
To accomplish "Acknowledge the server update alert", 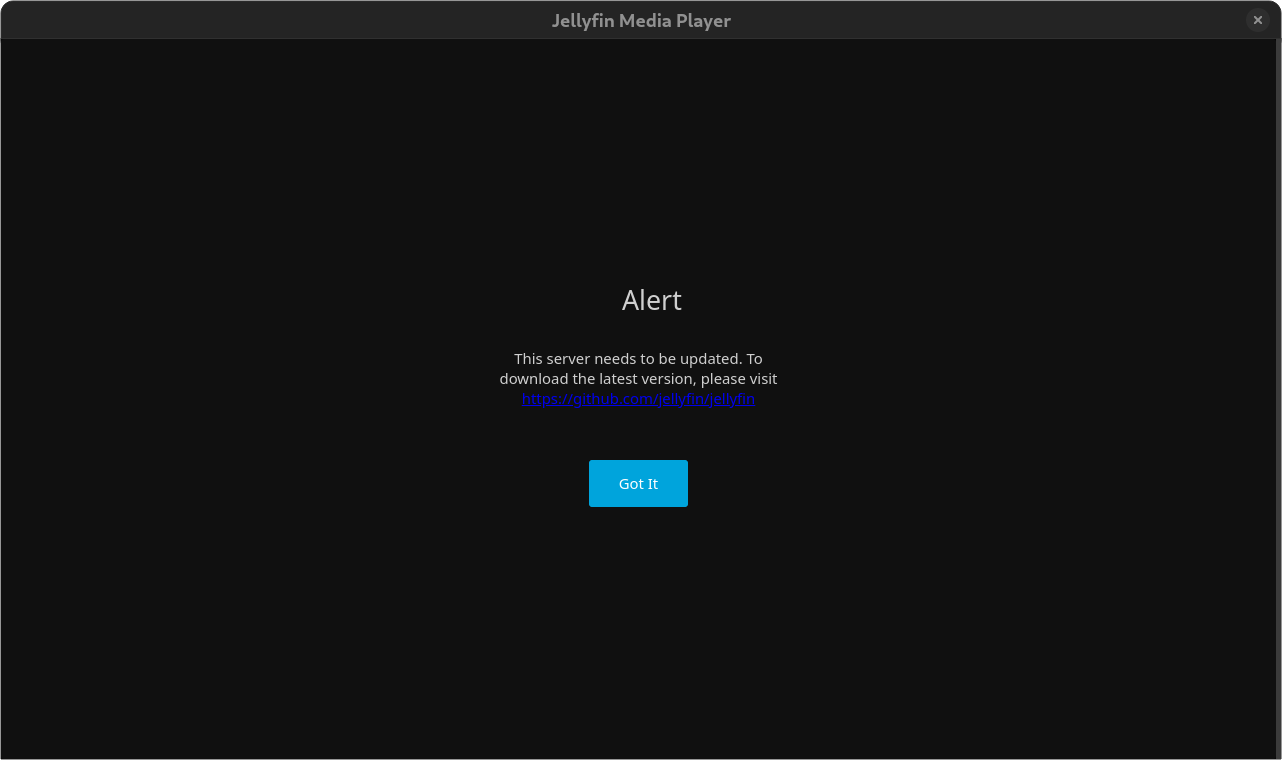I will 638,484.
